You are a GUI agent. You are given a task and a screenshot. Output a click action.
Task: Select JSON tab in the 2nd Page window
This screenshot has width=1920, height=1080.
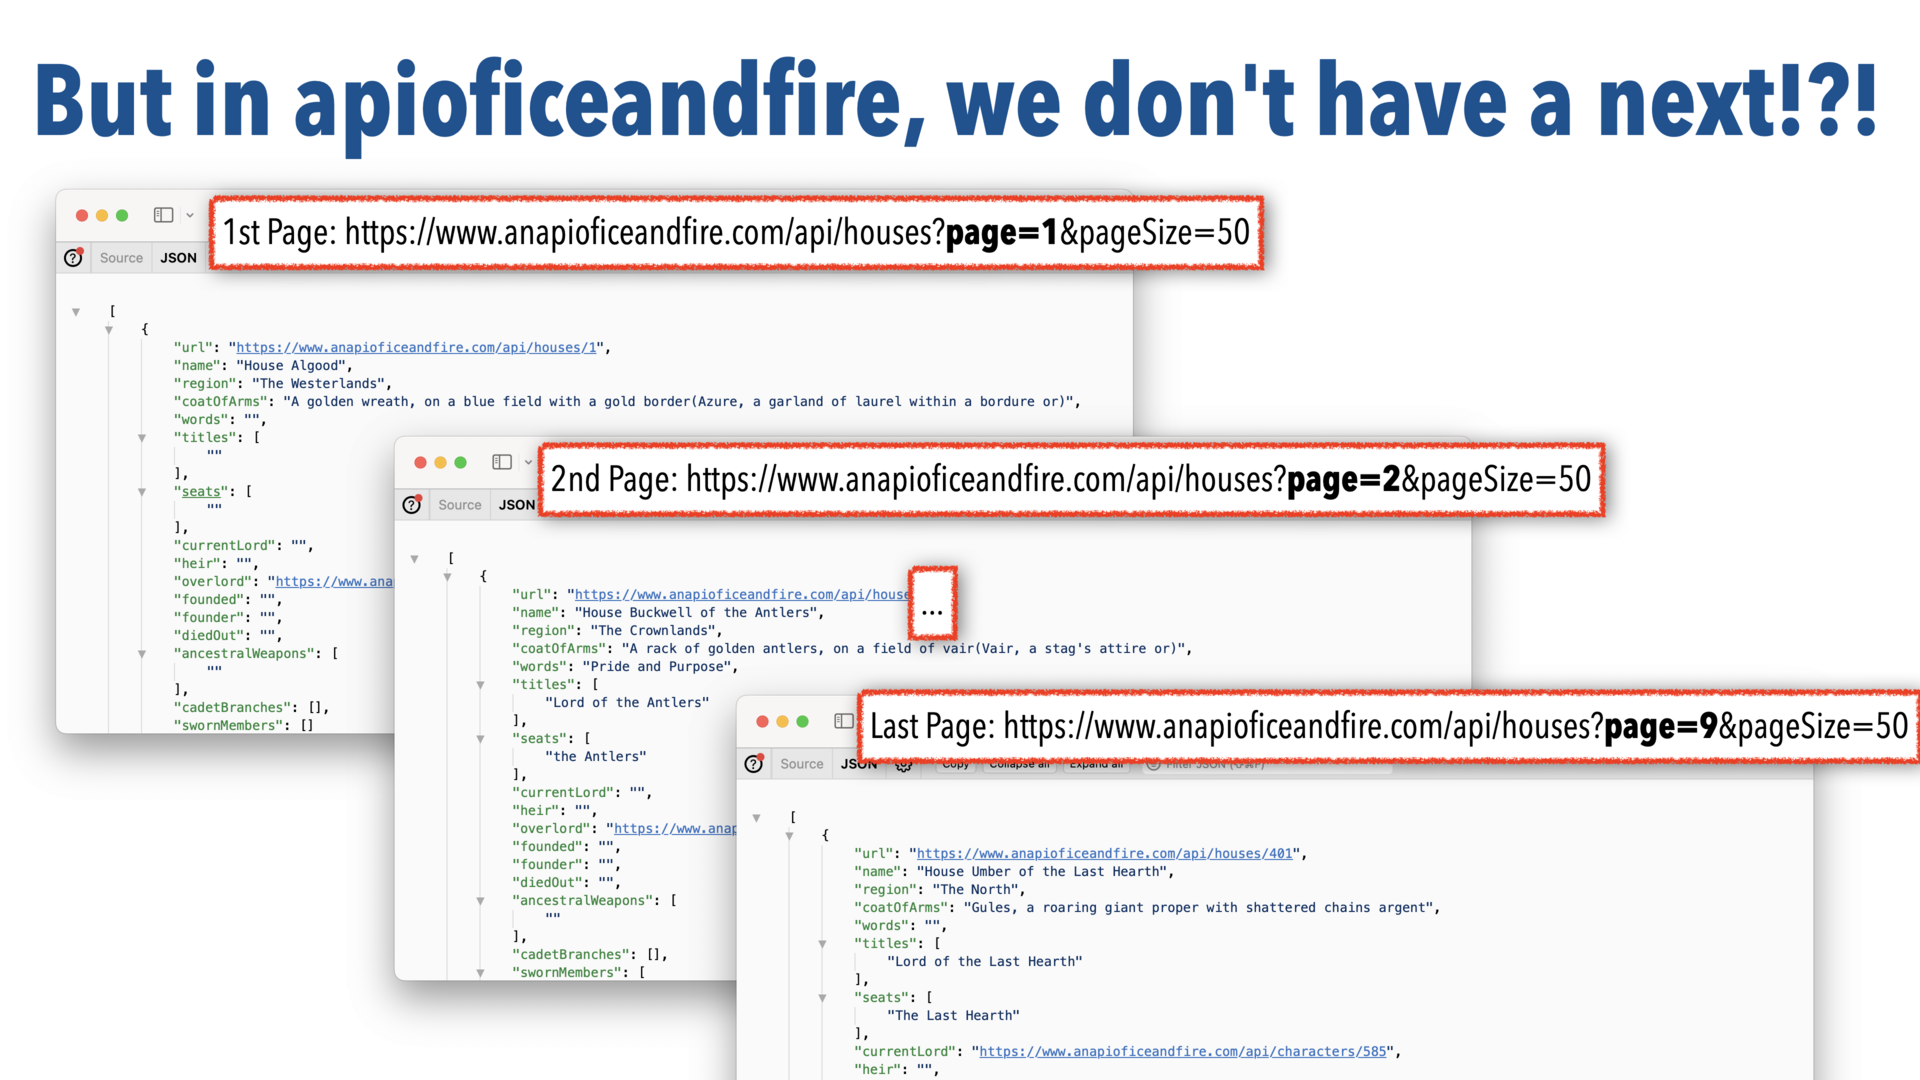(516, 505)
